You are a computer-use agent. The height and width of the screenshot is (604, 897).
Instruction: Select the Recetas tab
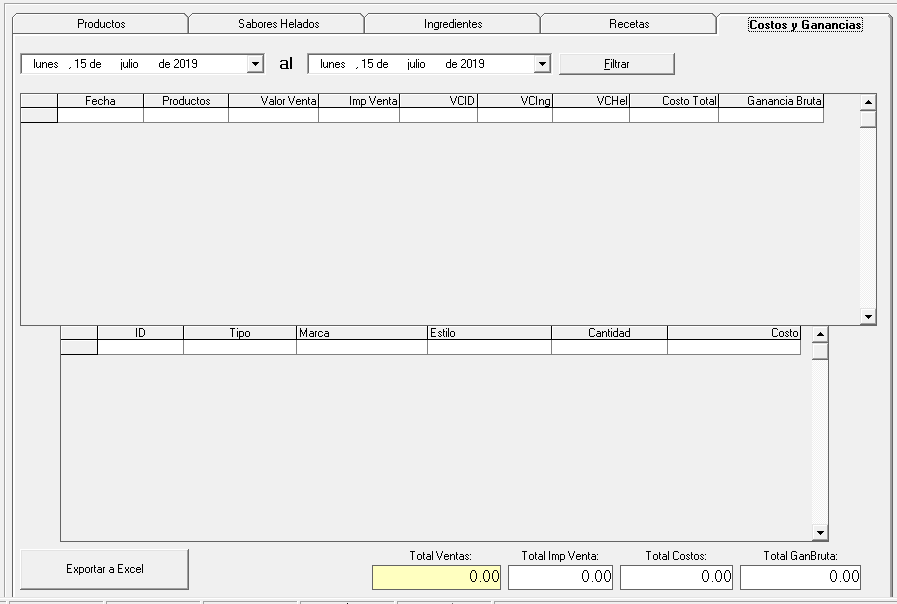point(628,24)
